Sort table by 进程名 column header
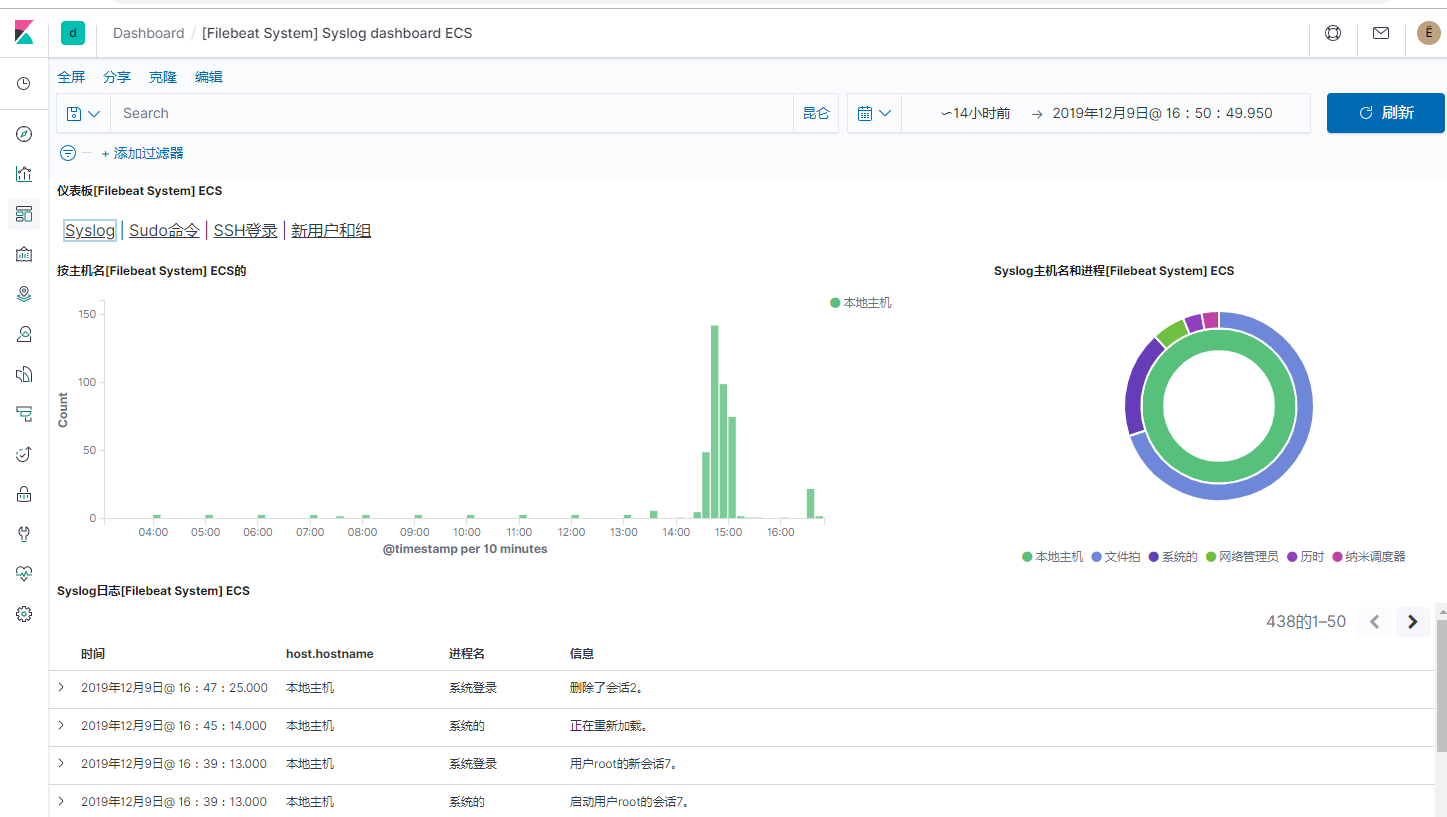The width and height of the screenshot is (1447, 817). coord(467,654)
